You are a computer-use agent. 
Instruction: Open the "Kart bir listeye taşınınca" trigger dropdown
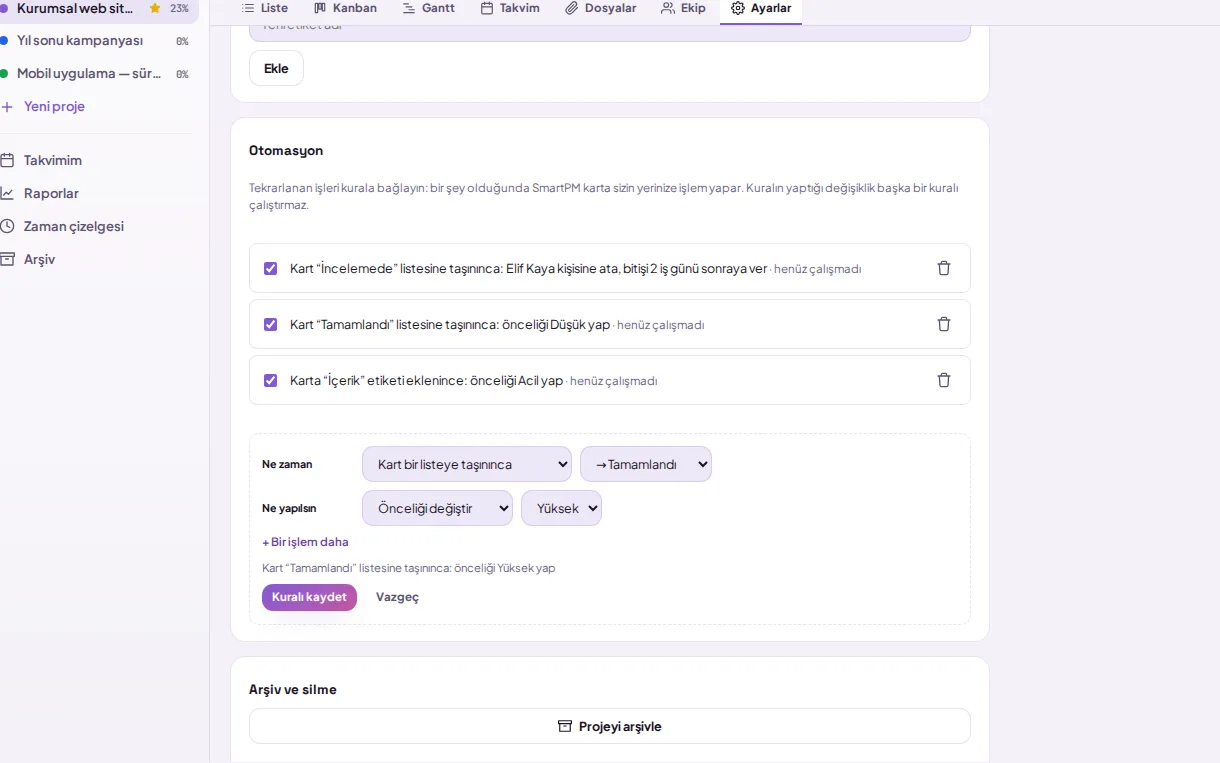[467, 464]
